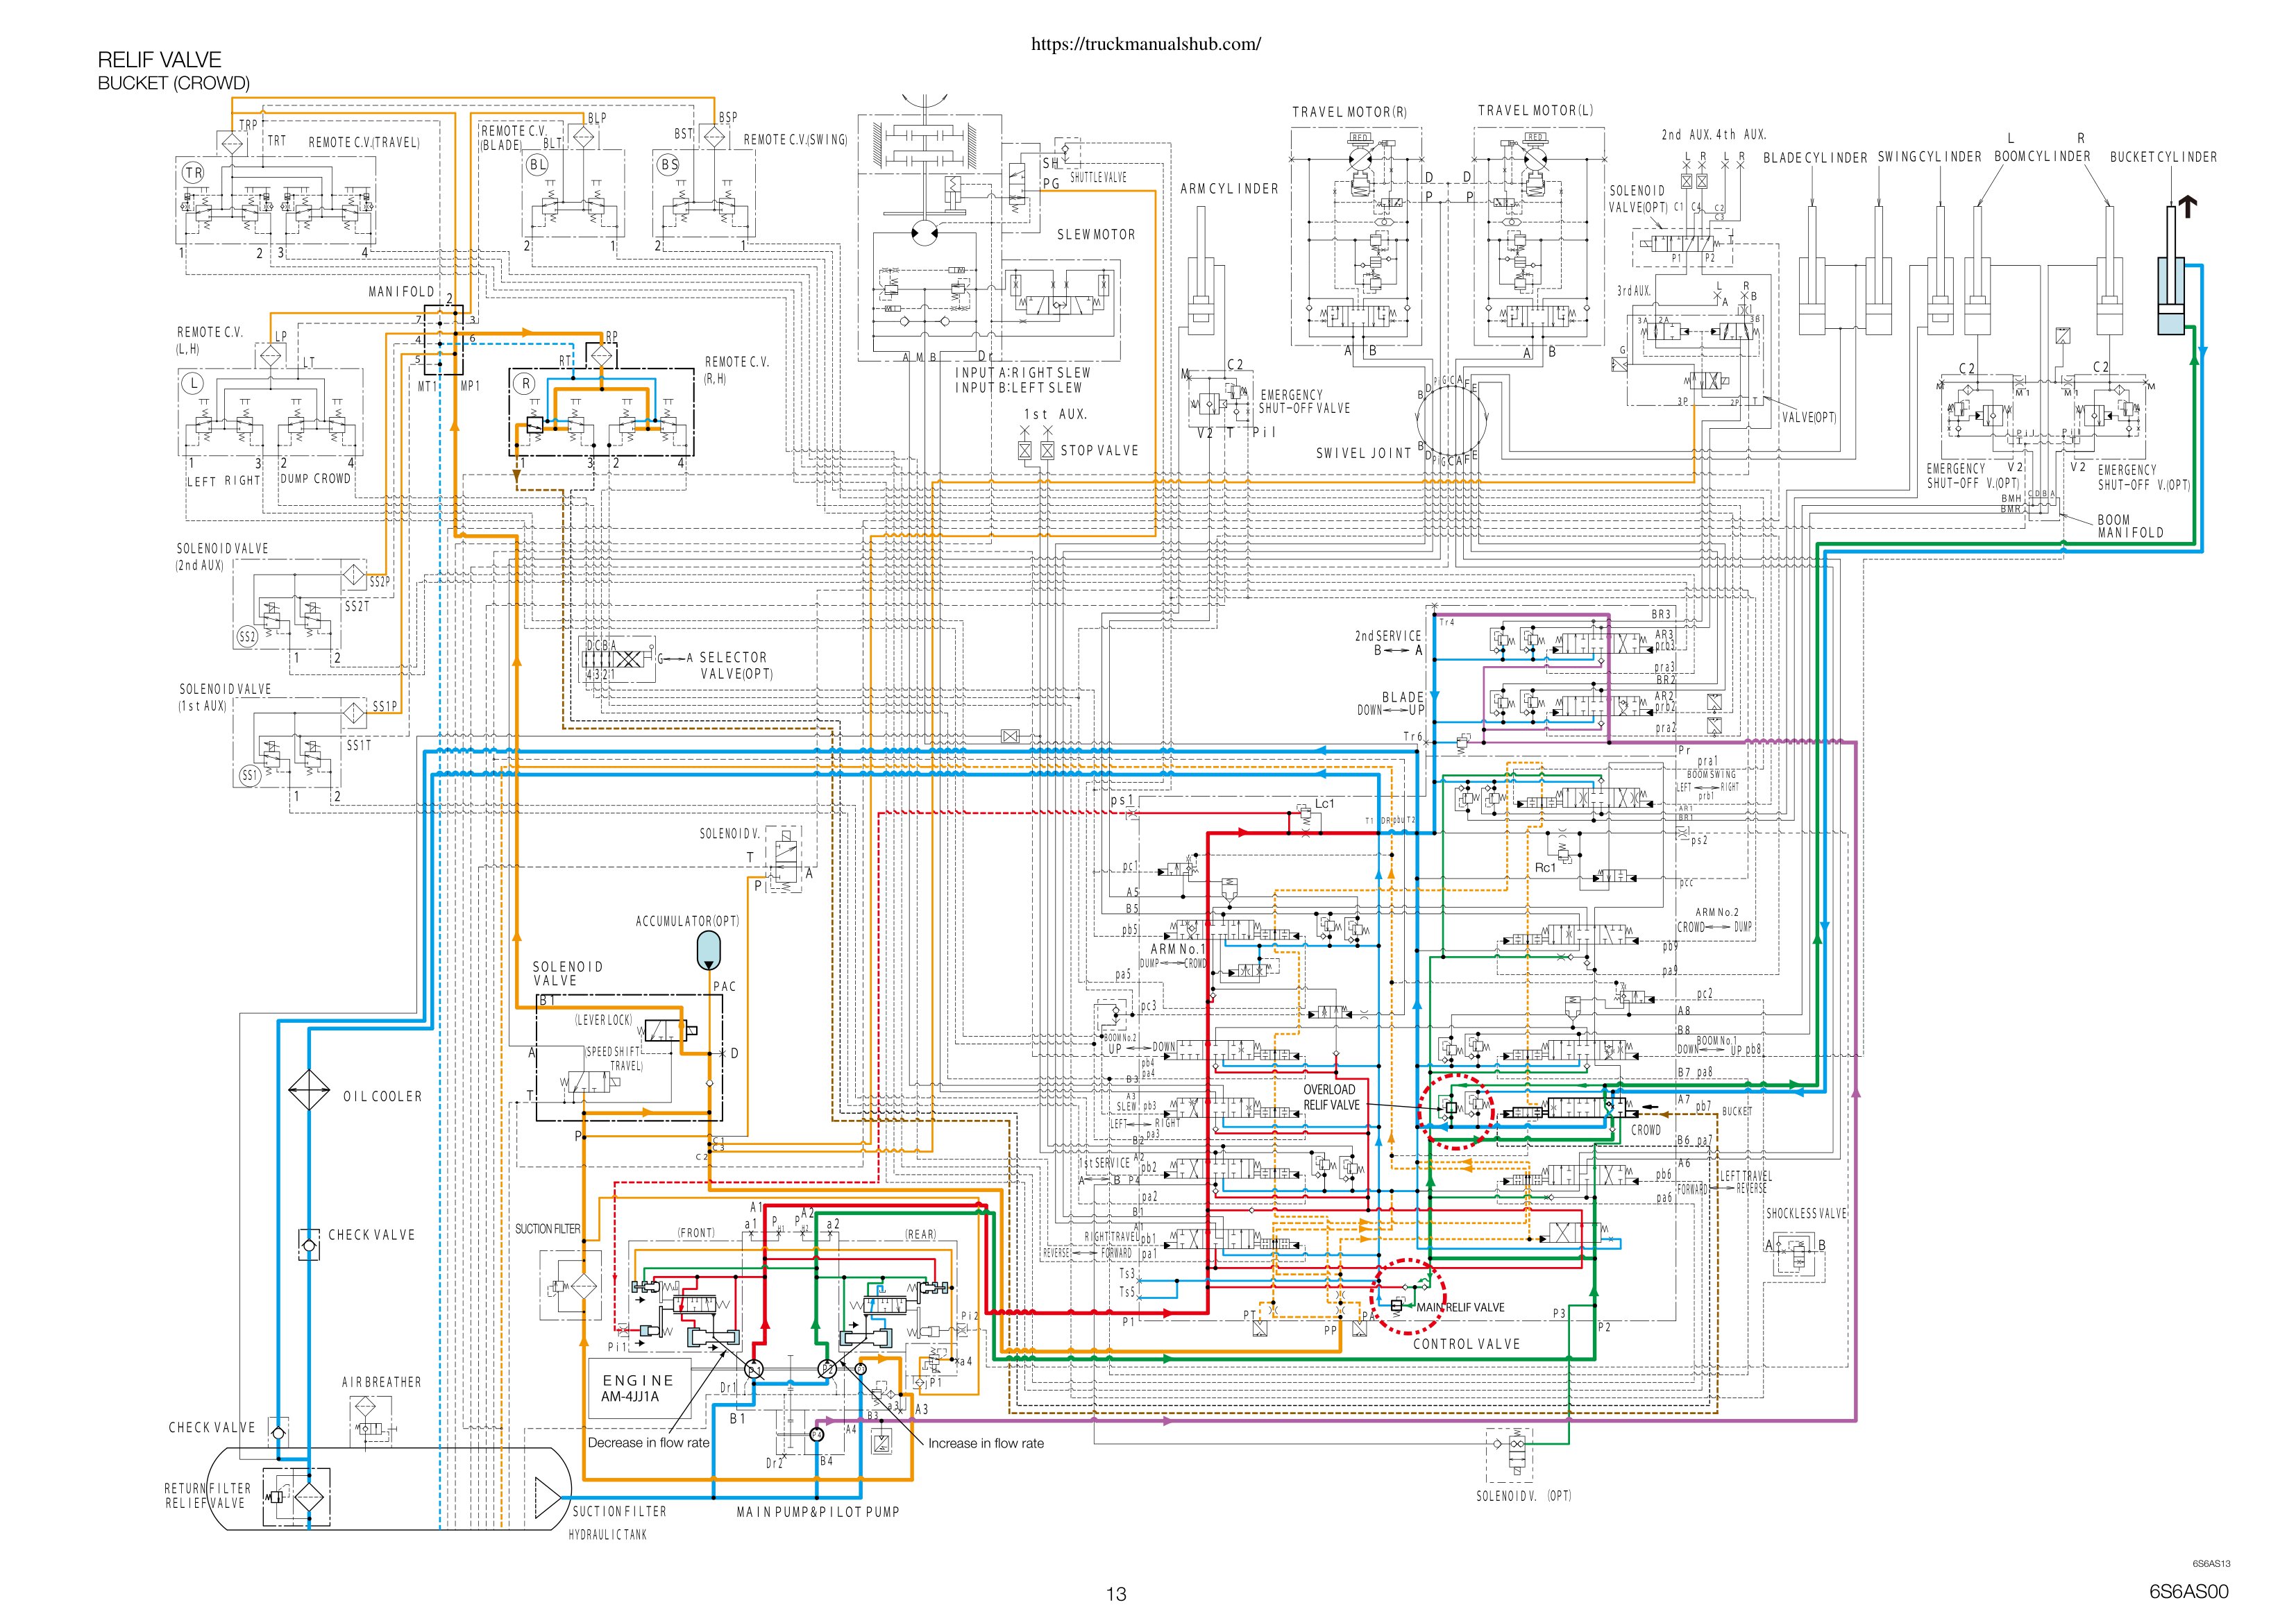Screen dimensions: 2296x1623
Task: Click the circled BL blade control valve marker
Action: coord(538,165)
